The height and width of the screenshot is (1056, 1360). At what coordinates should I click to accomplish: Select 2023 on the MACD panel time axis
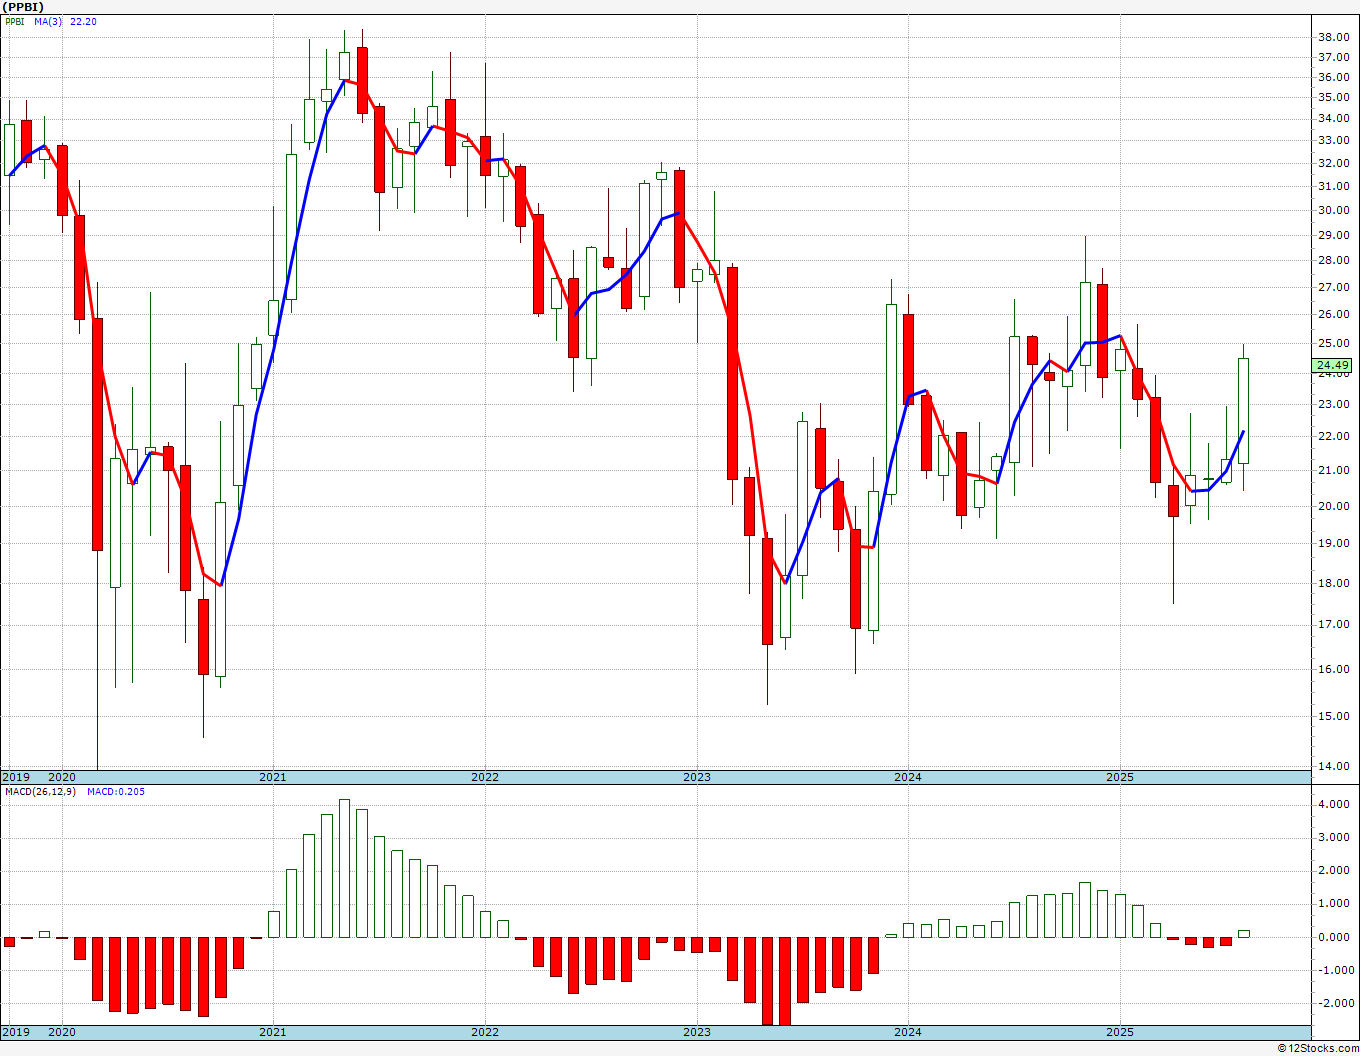[696, 1032]
